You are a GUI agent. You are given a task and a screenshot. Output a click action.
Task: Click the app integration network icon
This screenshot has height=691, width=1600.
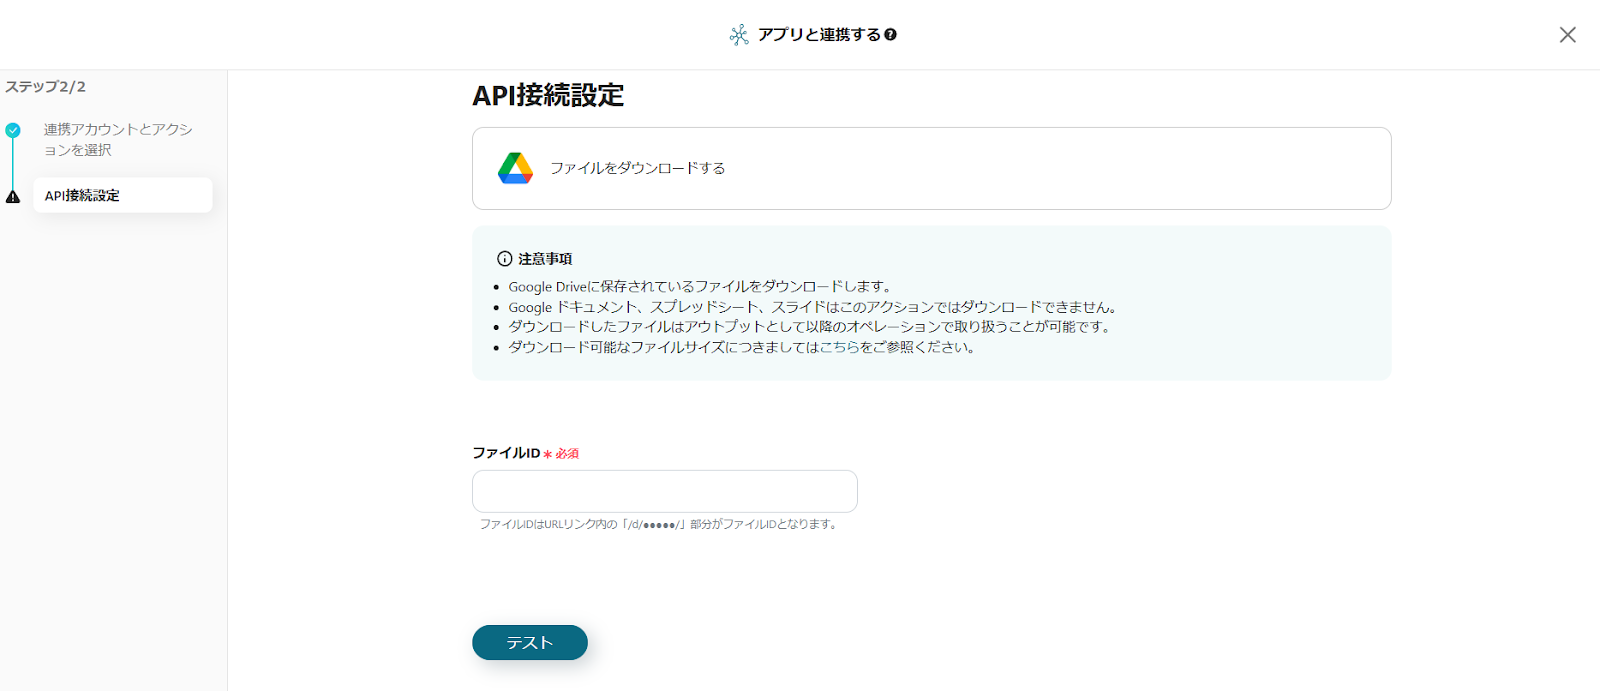tap(739, 35)
